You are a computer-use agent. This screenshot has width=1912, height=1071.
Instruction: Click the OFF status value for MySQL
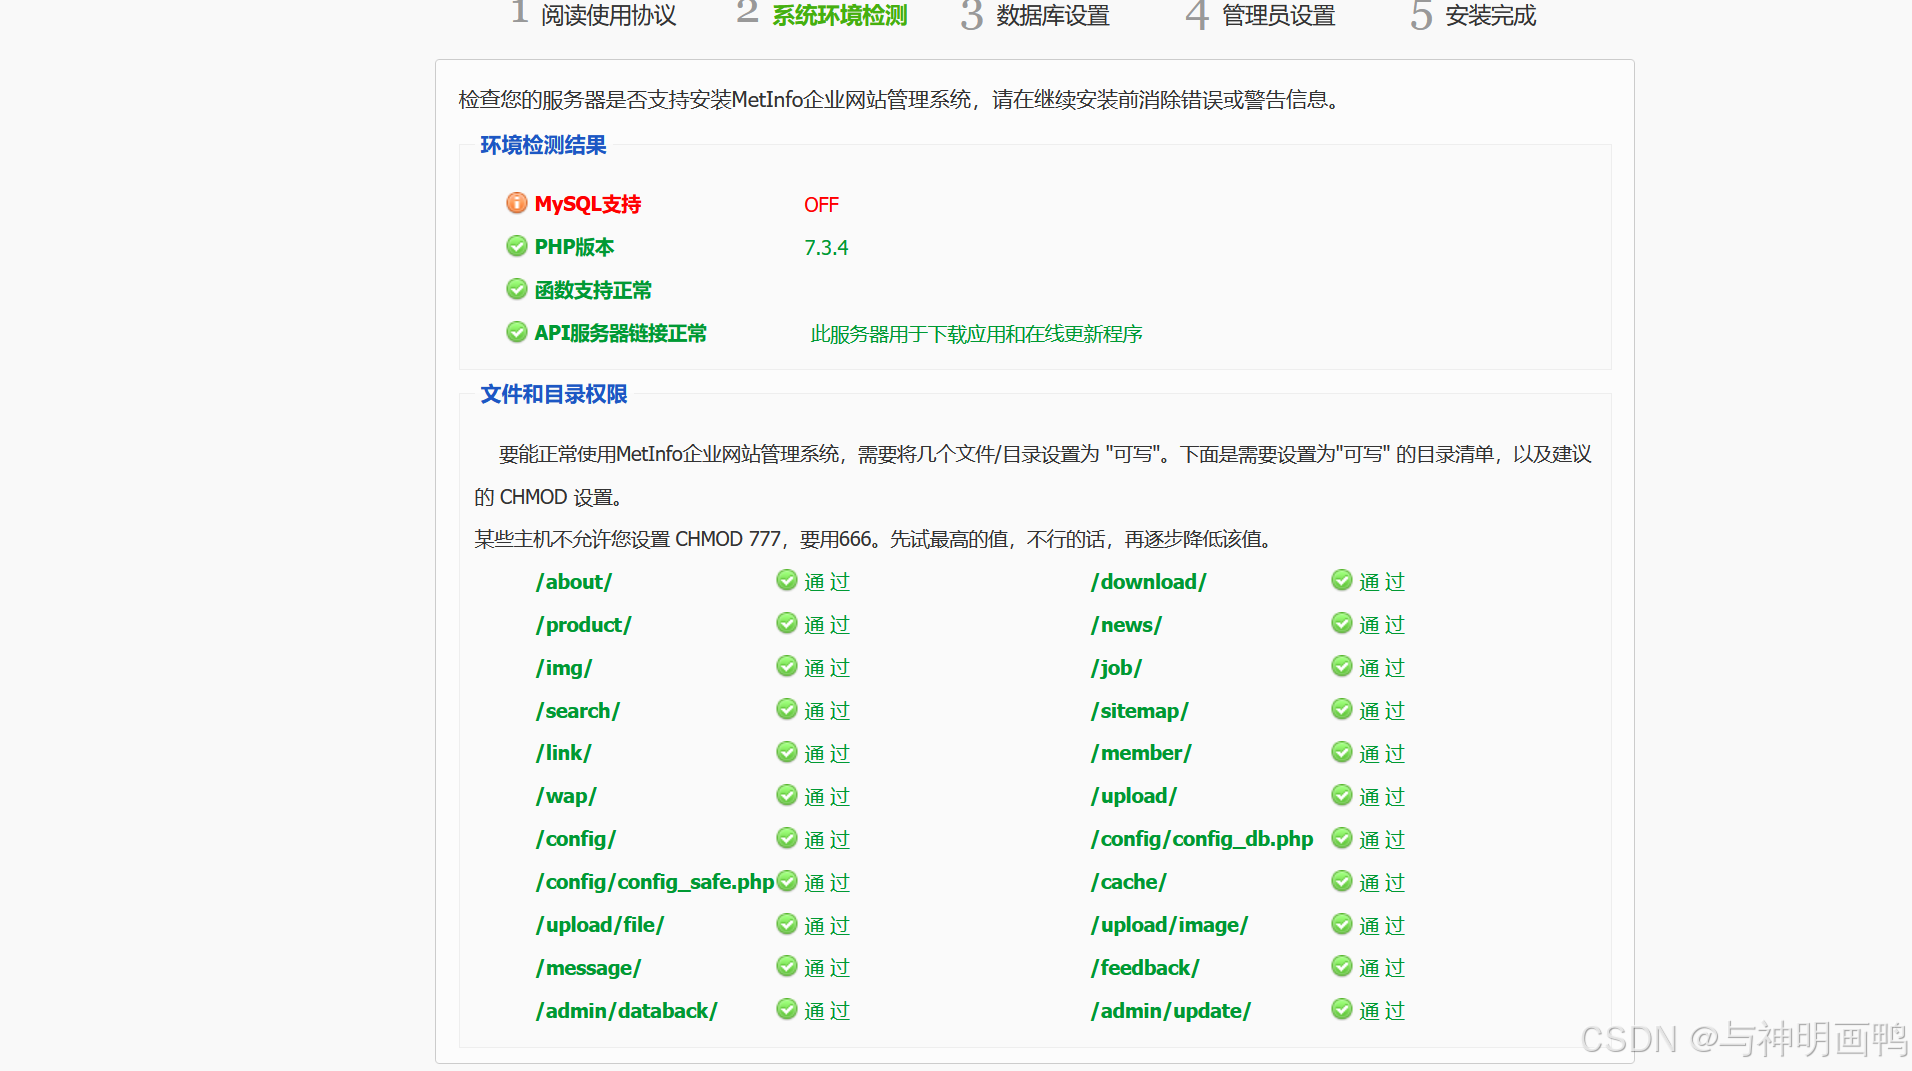(x=821, y=205)
